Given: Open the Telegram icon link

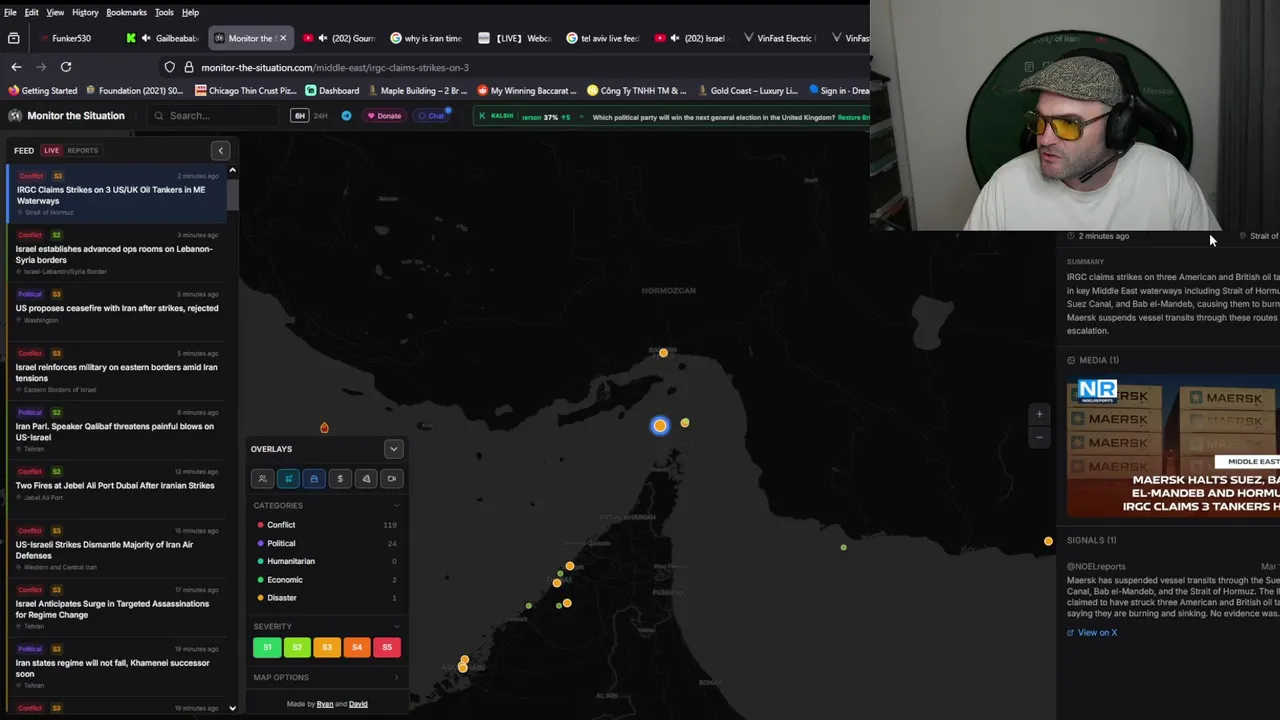Looking at the screenshot, I should [x=346, y=116].
